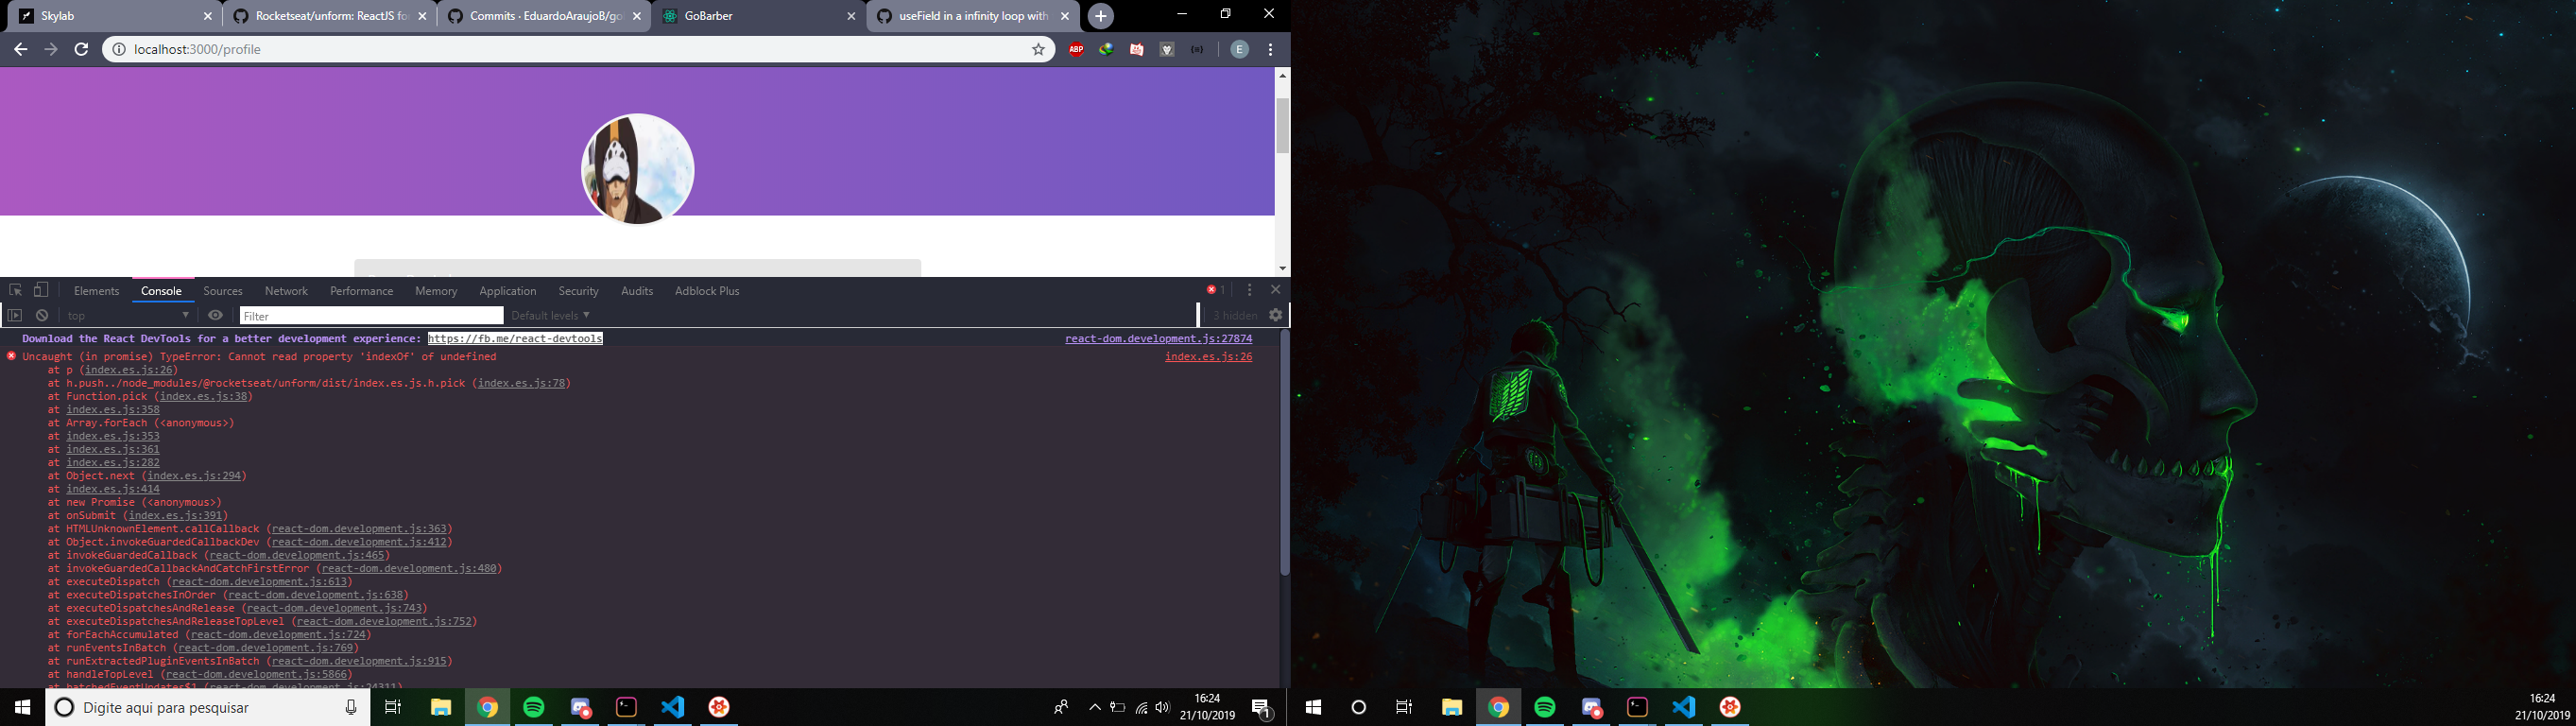Open File Explorer from left taskbar
The width and height of the screenshot is (2576, 726).
[x=440, y=707]
